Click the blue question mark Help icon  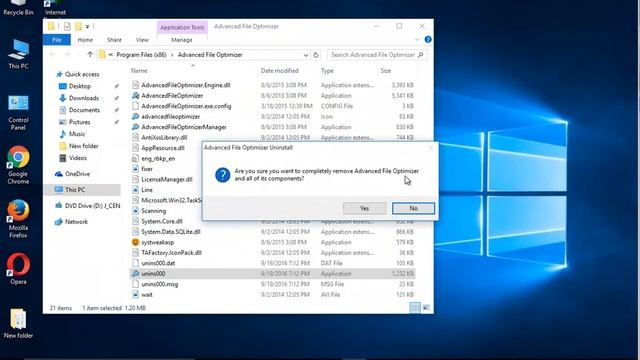click(x=428, y=40)
